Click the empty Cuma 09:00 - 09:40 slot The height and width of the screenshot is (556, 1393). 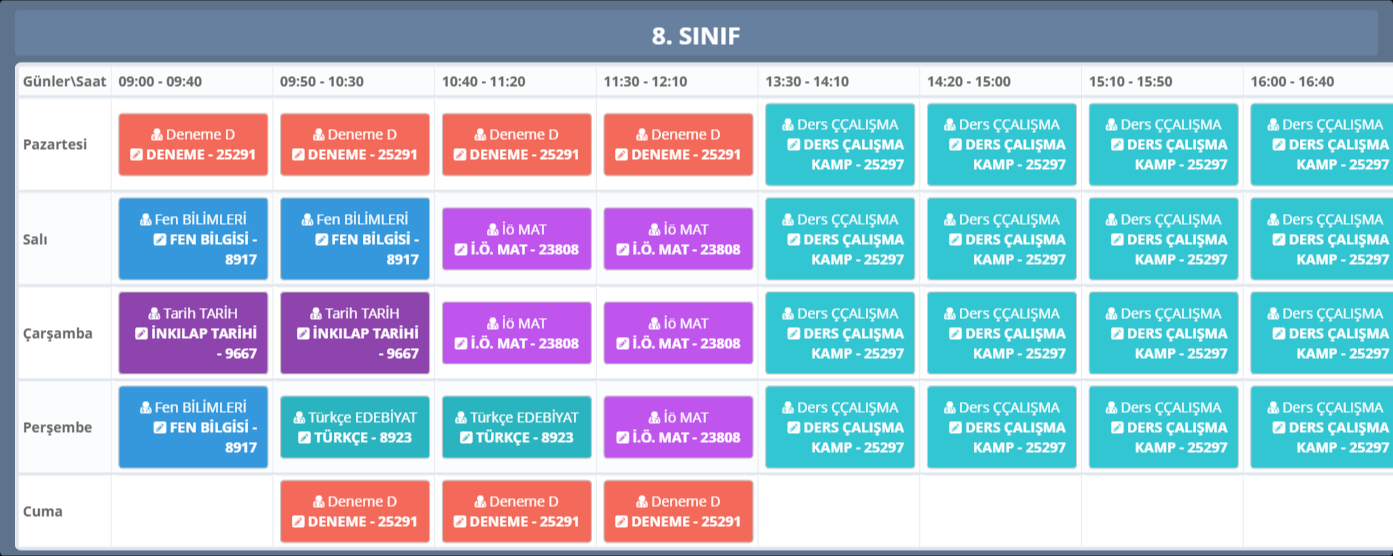pos(193,511)
